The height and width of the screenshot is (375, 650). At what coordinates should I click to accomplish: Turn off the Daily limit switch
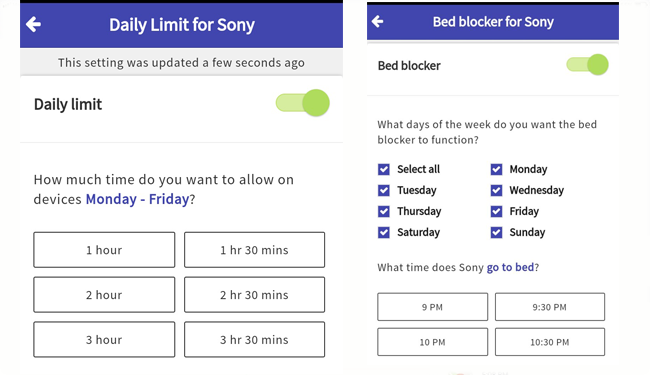(303, 103)
